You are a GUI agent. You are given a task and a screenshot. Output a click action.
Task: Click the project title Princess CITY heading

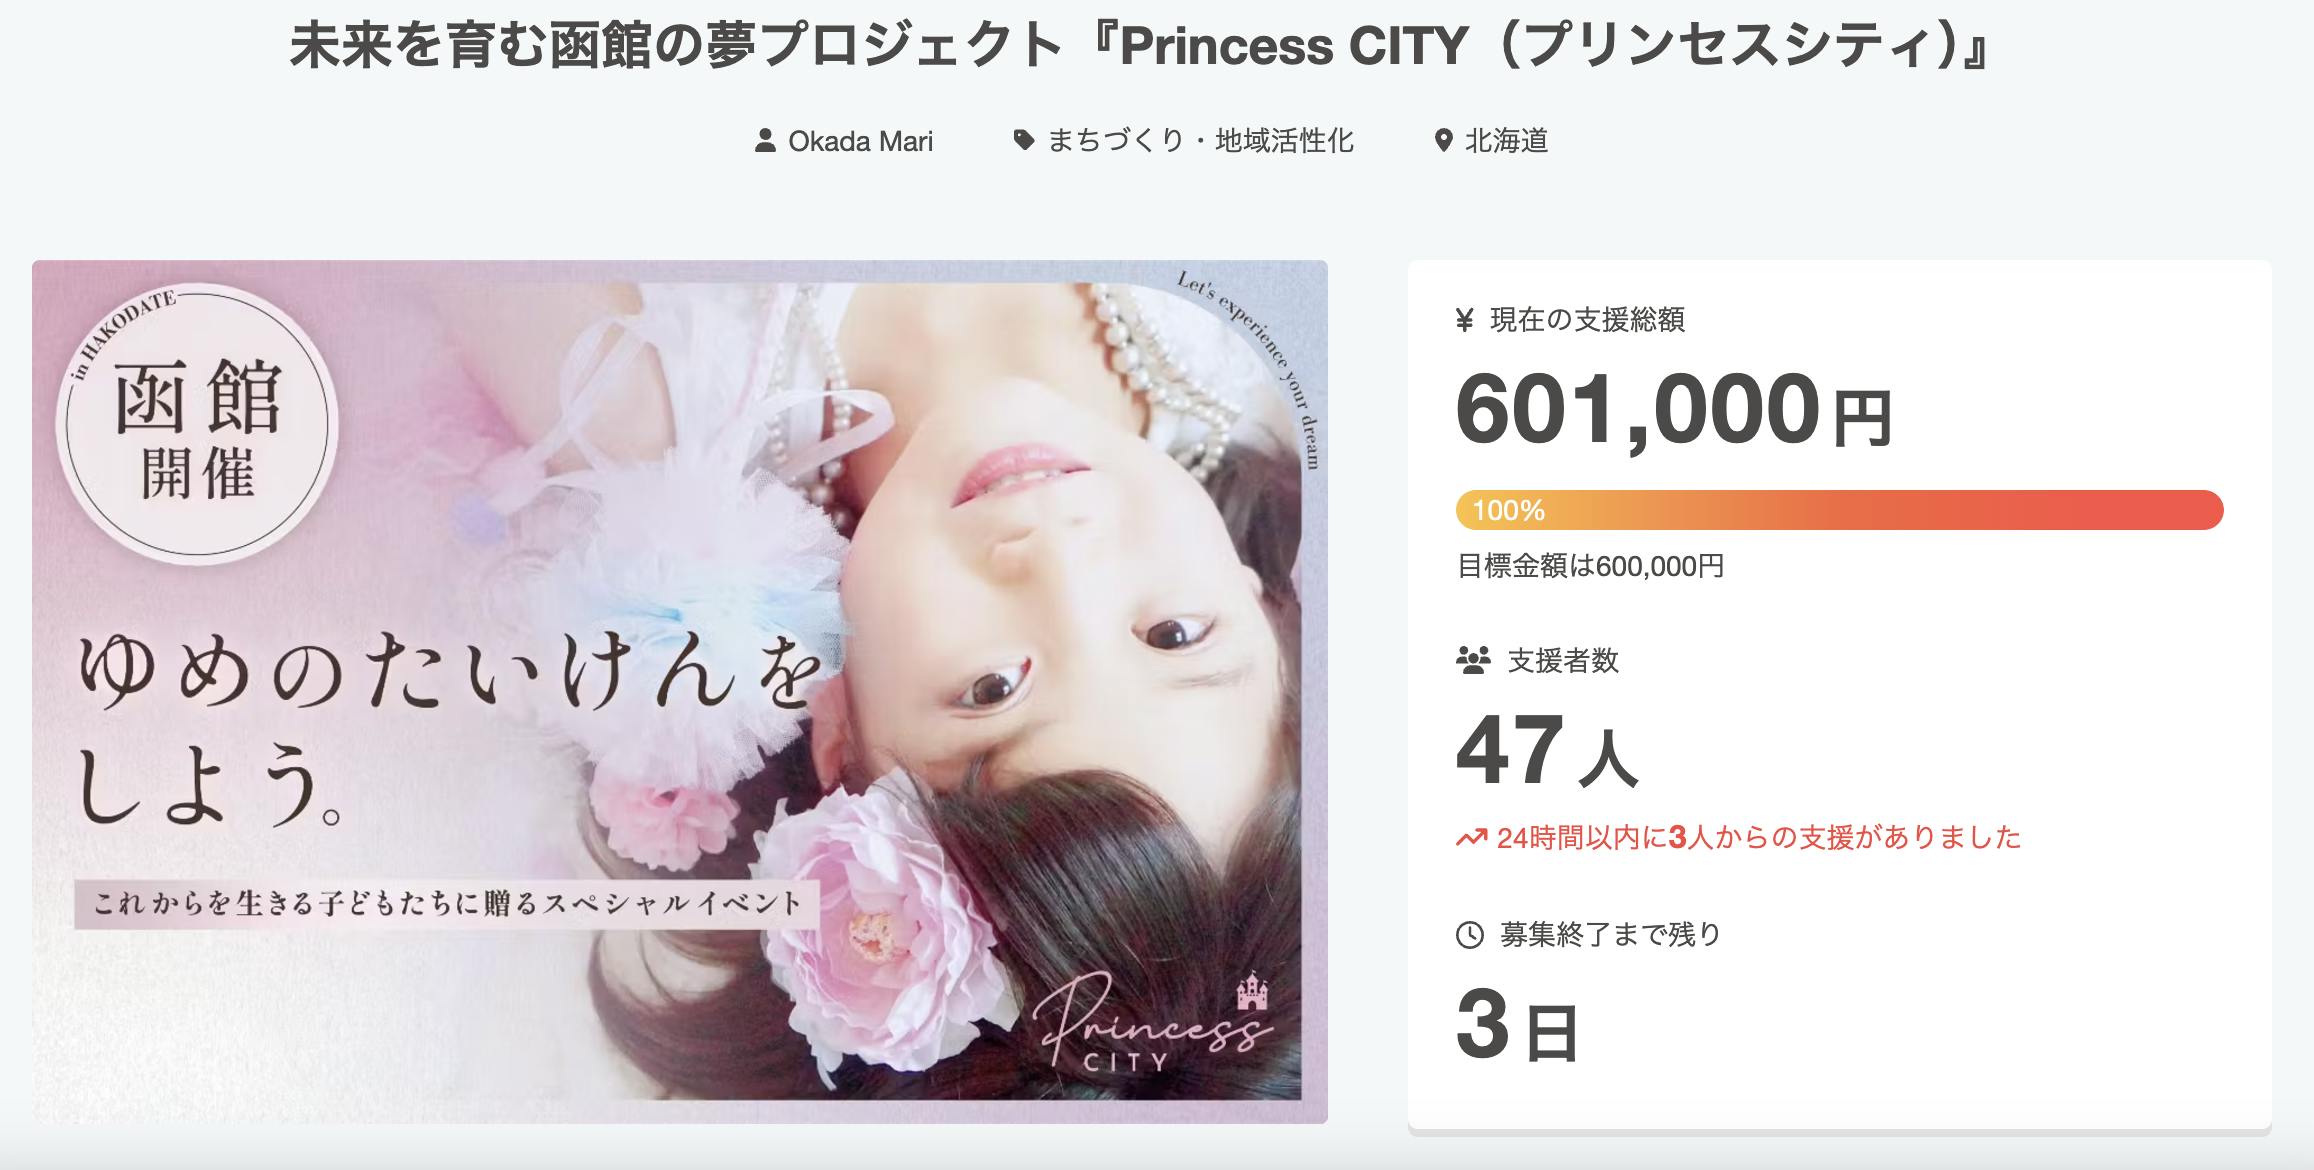point(1141,45)
